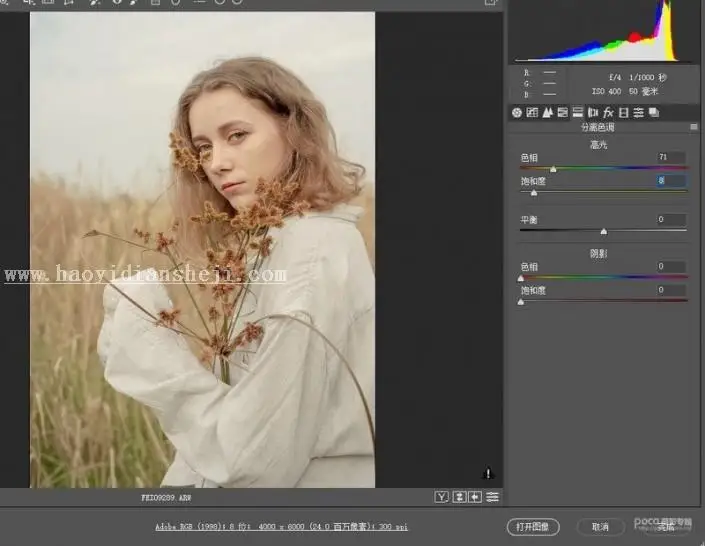This screenshot has height=546, width=705.
Task: Click the shadows saturation (饱和度) slider handle
Action: tap(521, 302)
